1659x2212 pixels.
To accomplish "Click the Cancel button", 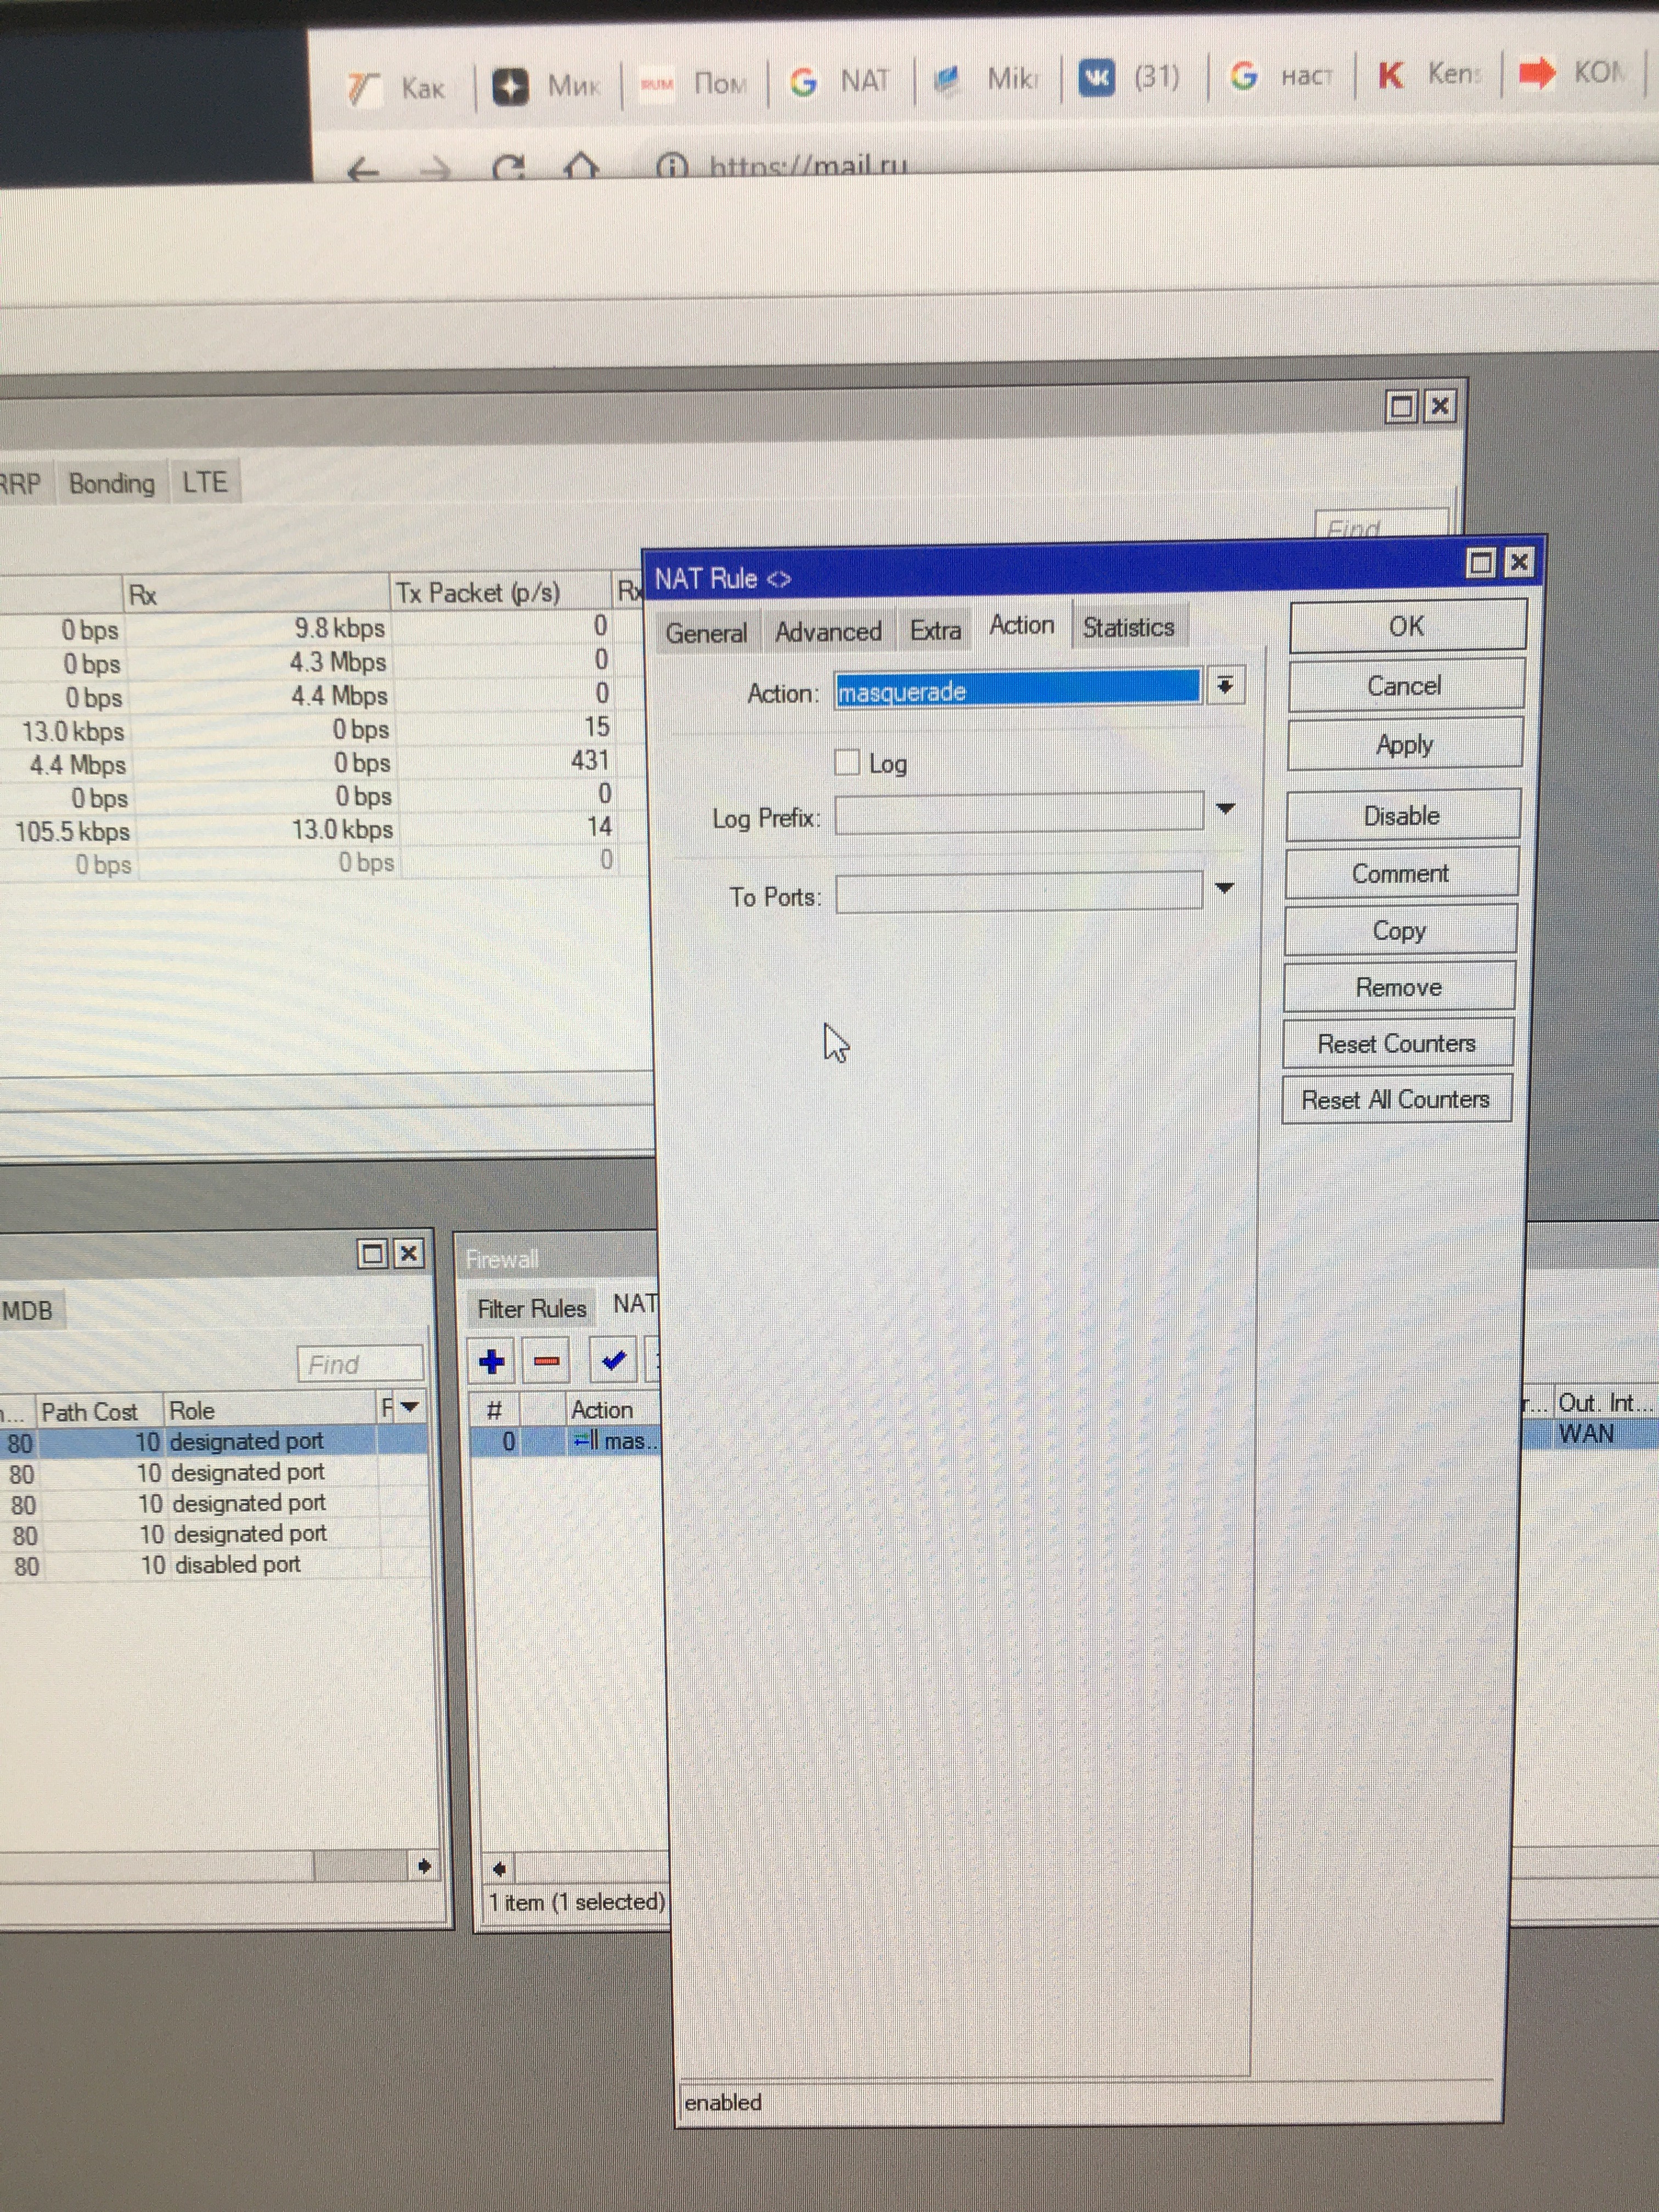I will [x=1405, y=686].
